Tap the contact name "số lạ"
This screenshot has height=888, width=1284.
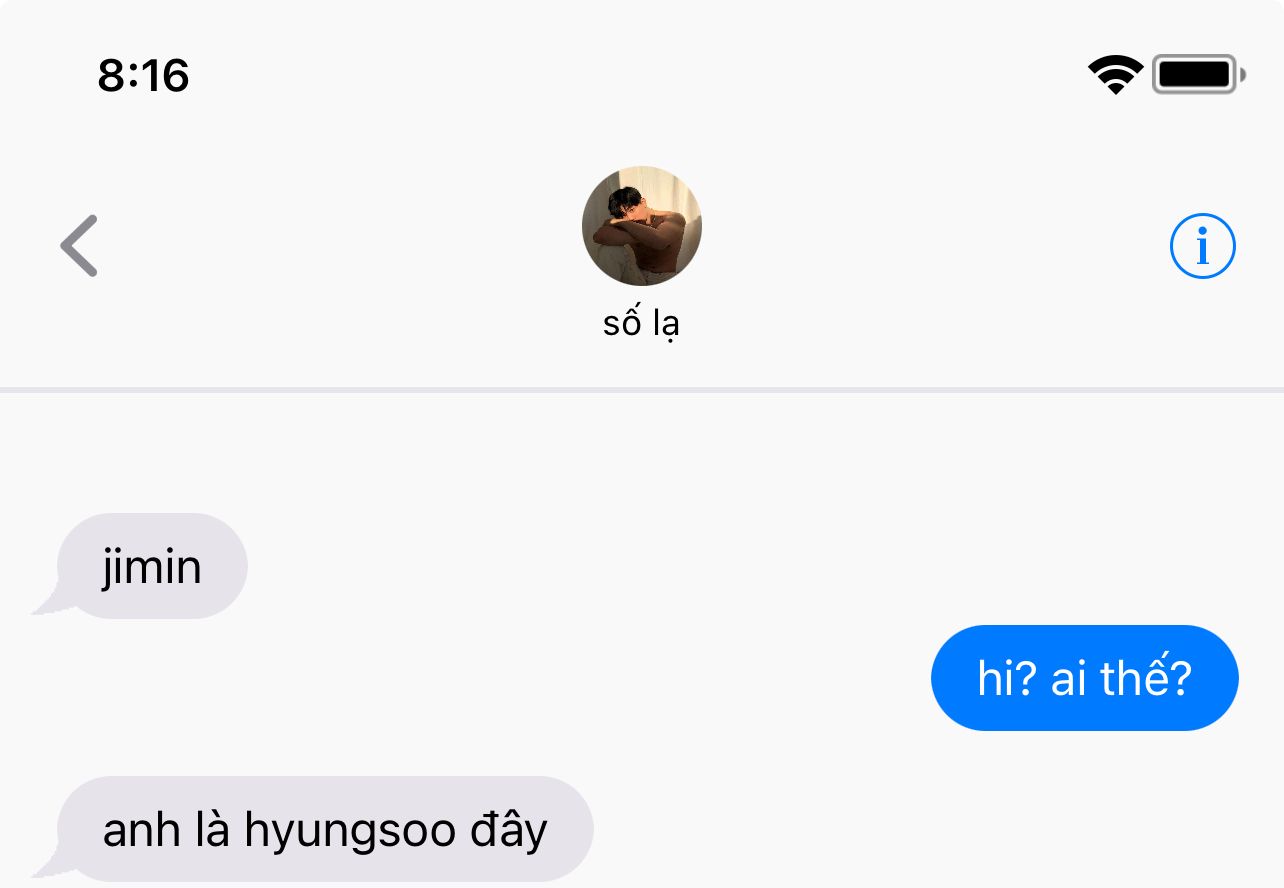[642, 323]
